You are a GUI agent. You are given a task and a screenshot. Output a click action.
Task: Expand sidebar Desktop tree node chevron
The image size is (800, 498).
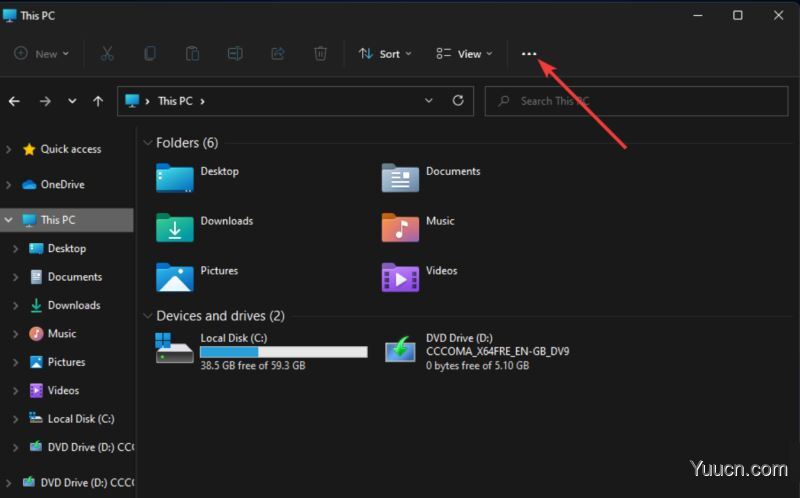coord(16,248)
